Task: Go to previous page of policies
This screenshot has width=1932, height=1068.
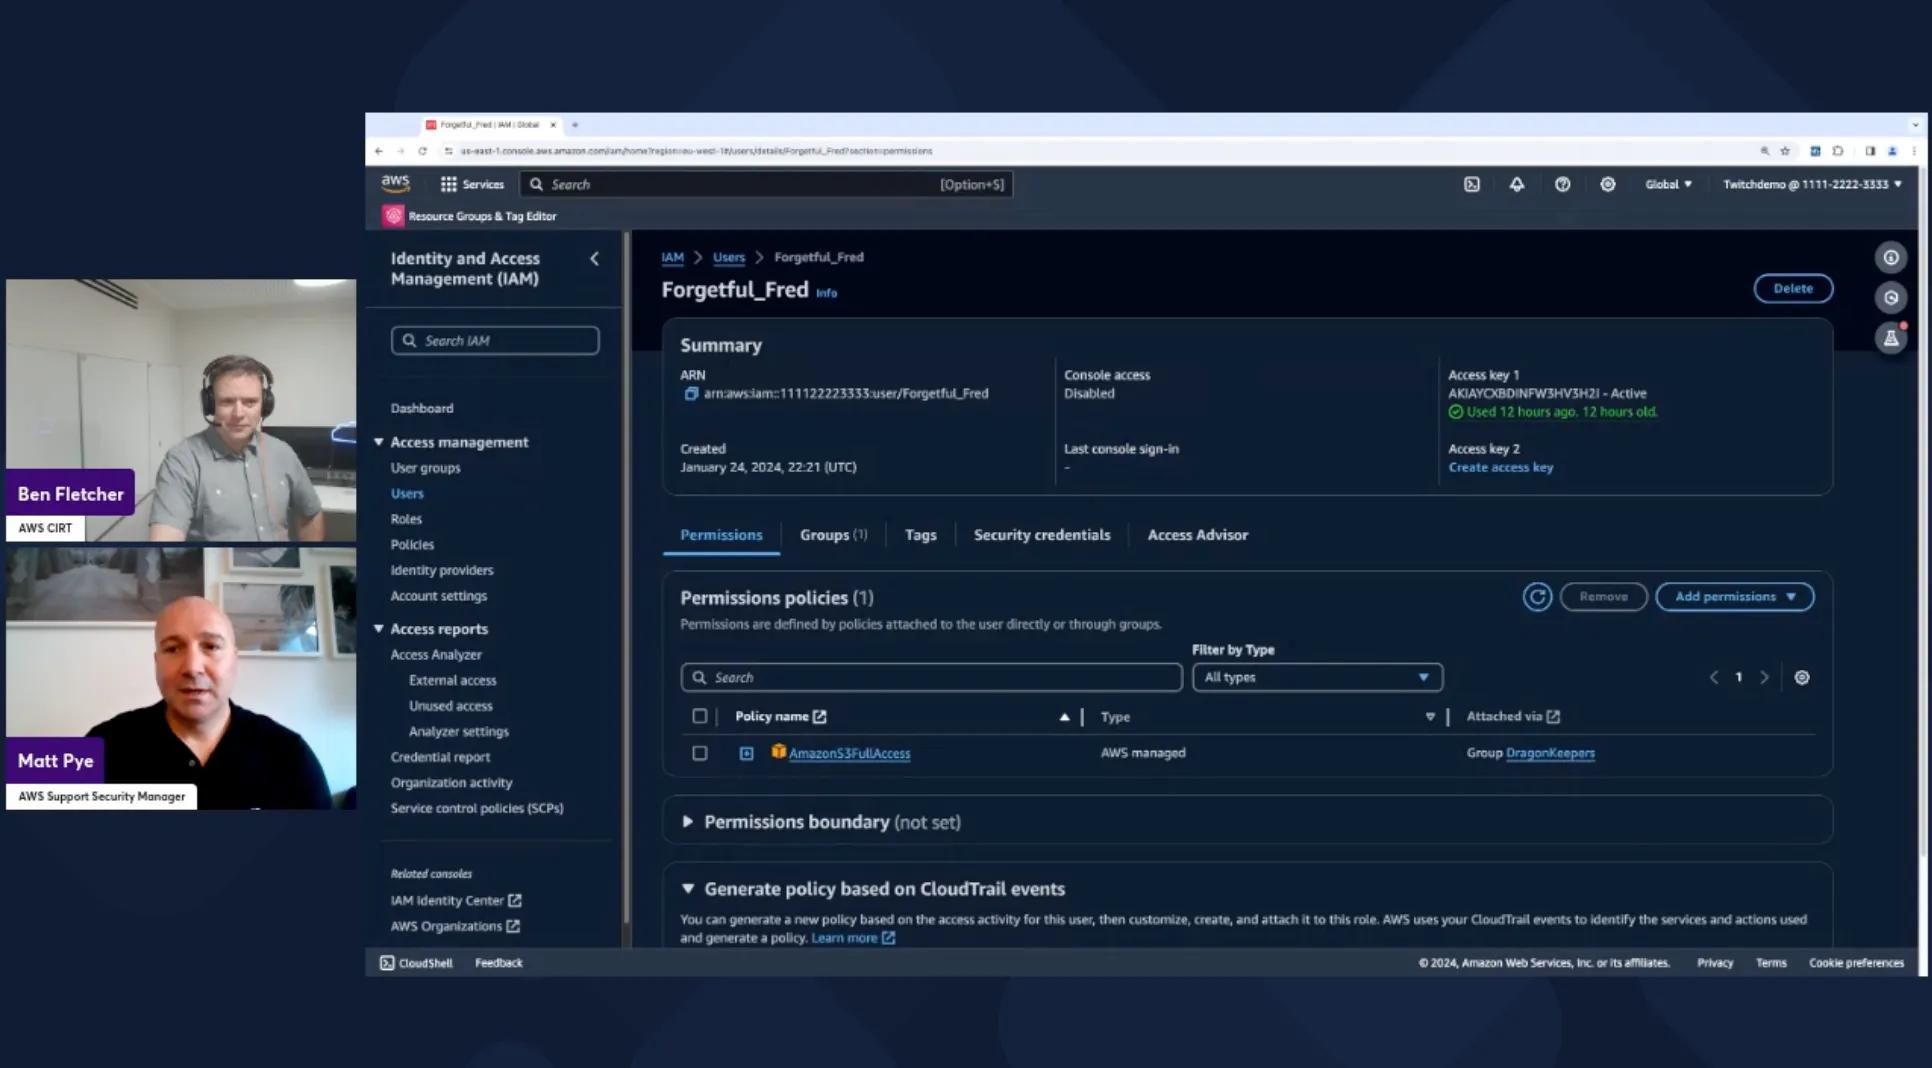Action: [x=1714, y=678]
